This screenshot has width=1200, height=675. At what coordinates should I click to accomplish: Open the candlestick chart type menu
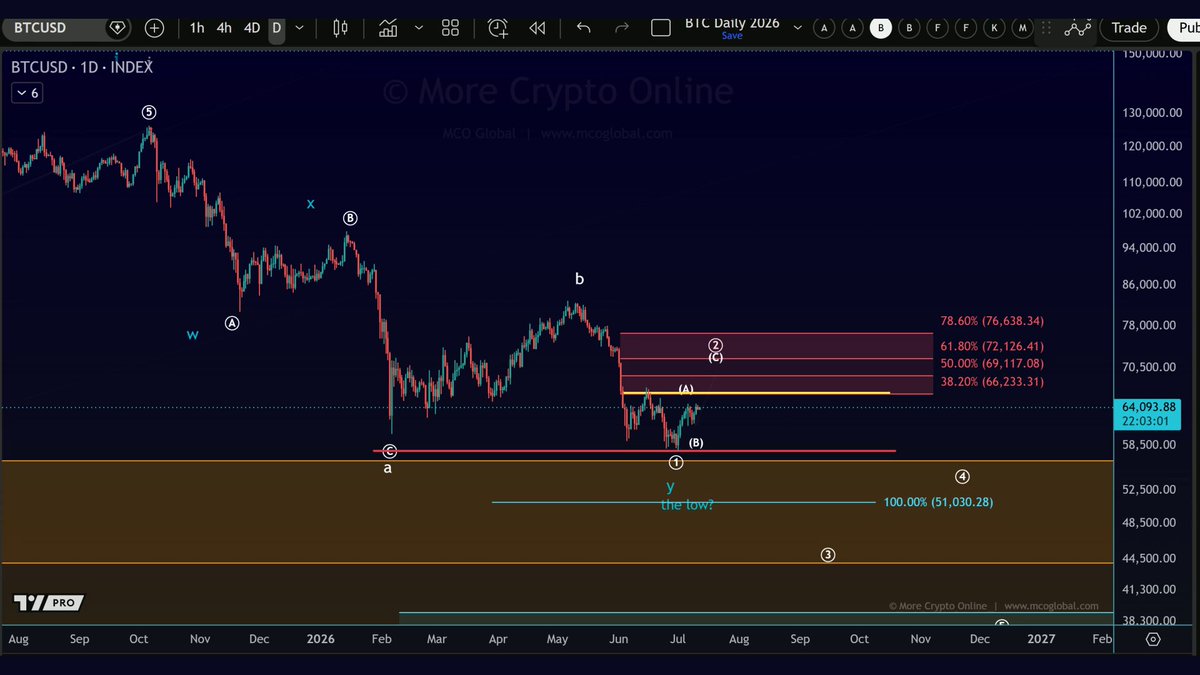tap(341, 28)
